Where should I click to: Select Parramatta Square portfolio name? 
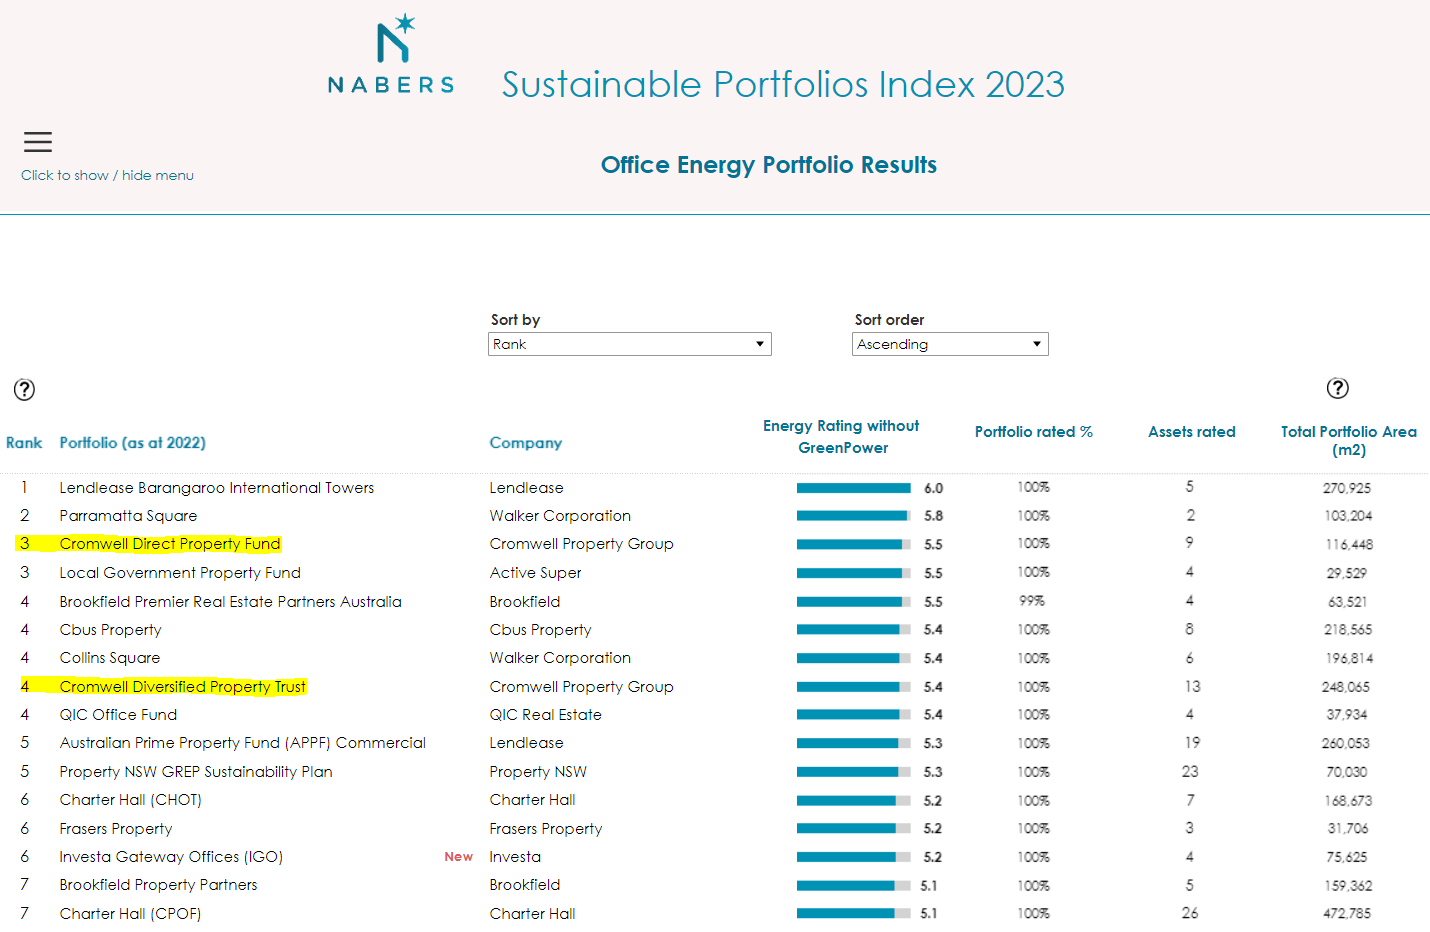pos(128,516)
